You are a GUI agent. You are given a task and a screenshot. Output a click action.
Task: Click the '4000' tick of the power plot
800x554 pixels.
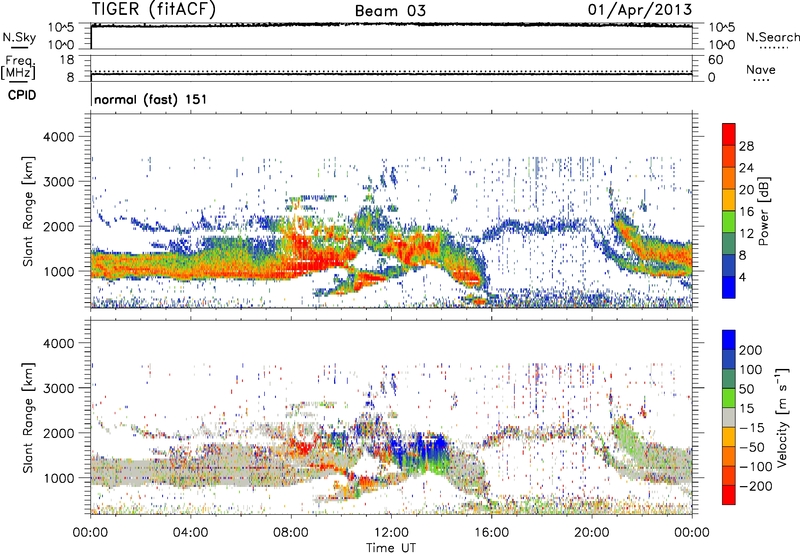tap(58, 137)
